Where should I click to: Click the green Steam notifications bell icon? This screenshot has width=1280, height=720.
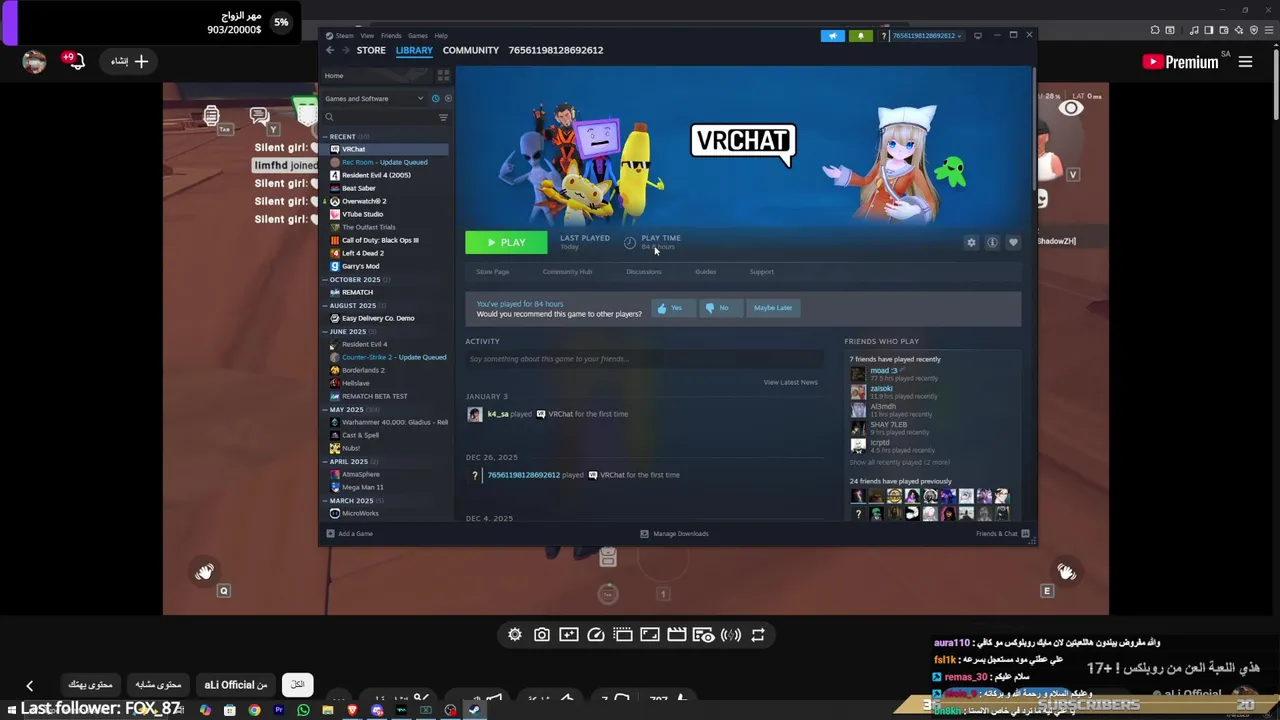coord(860,36)
